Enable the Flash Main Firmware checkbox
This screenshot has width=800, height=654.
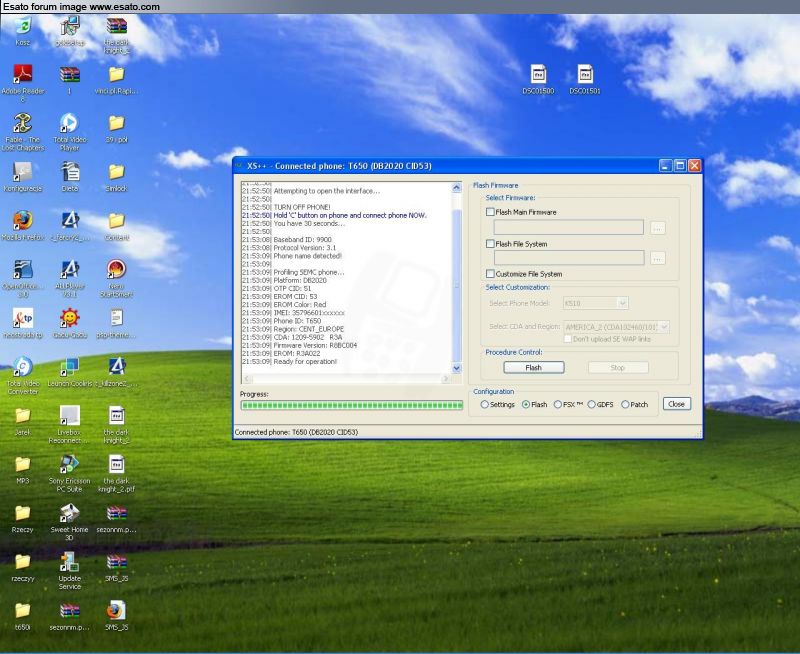[x=490, y=212]
